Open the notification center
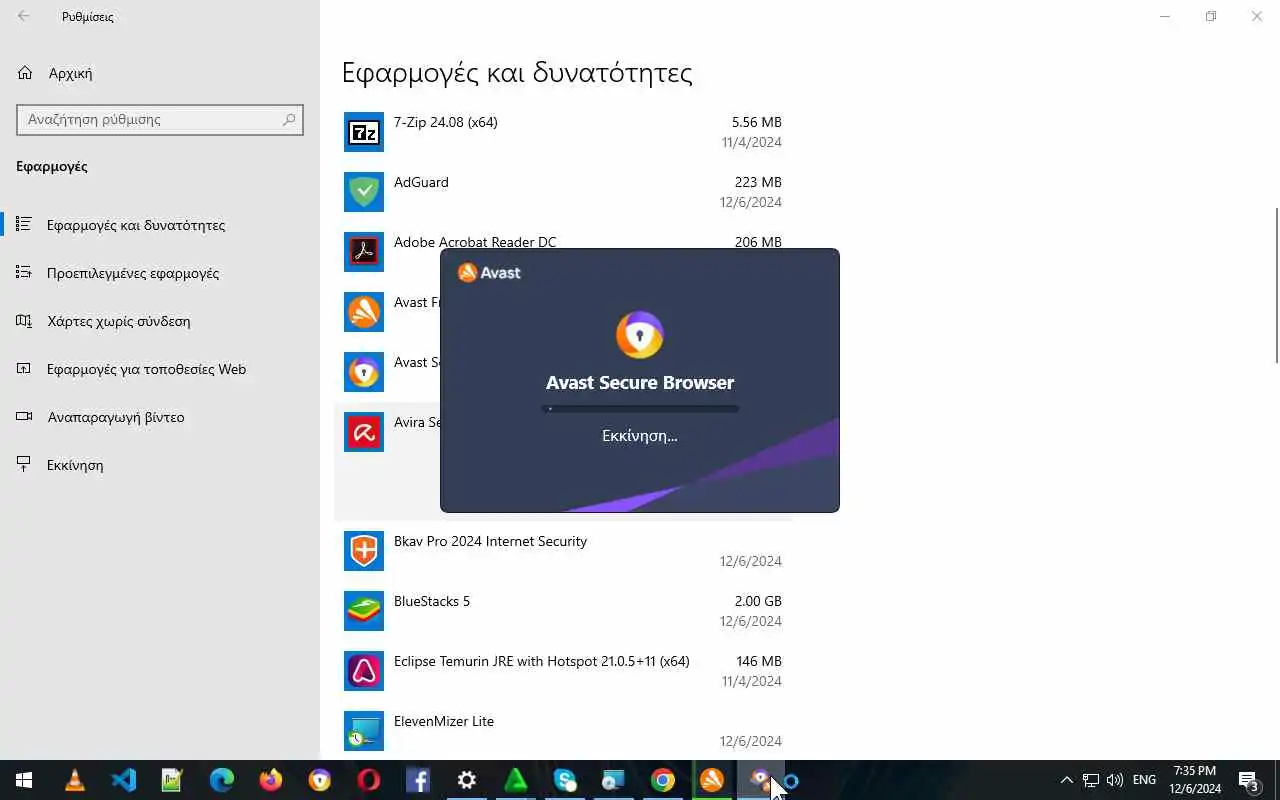The image size is (1280, 800). click(x=1249, y=780)
